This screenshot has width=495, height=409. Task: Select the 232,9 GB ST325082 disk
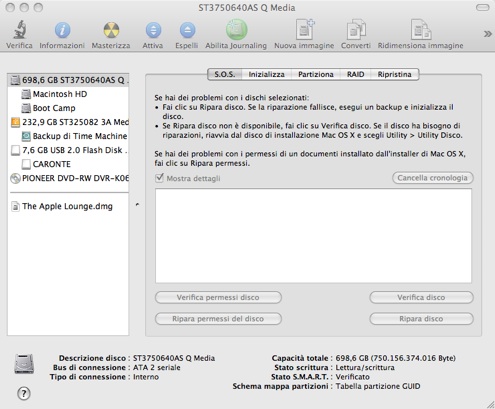pyautogui.click(x=68, y=122)
